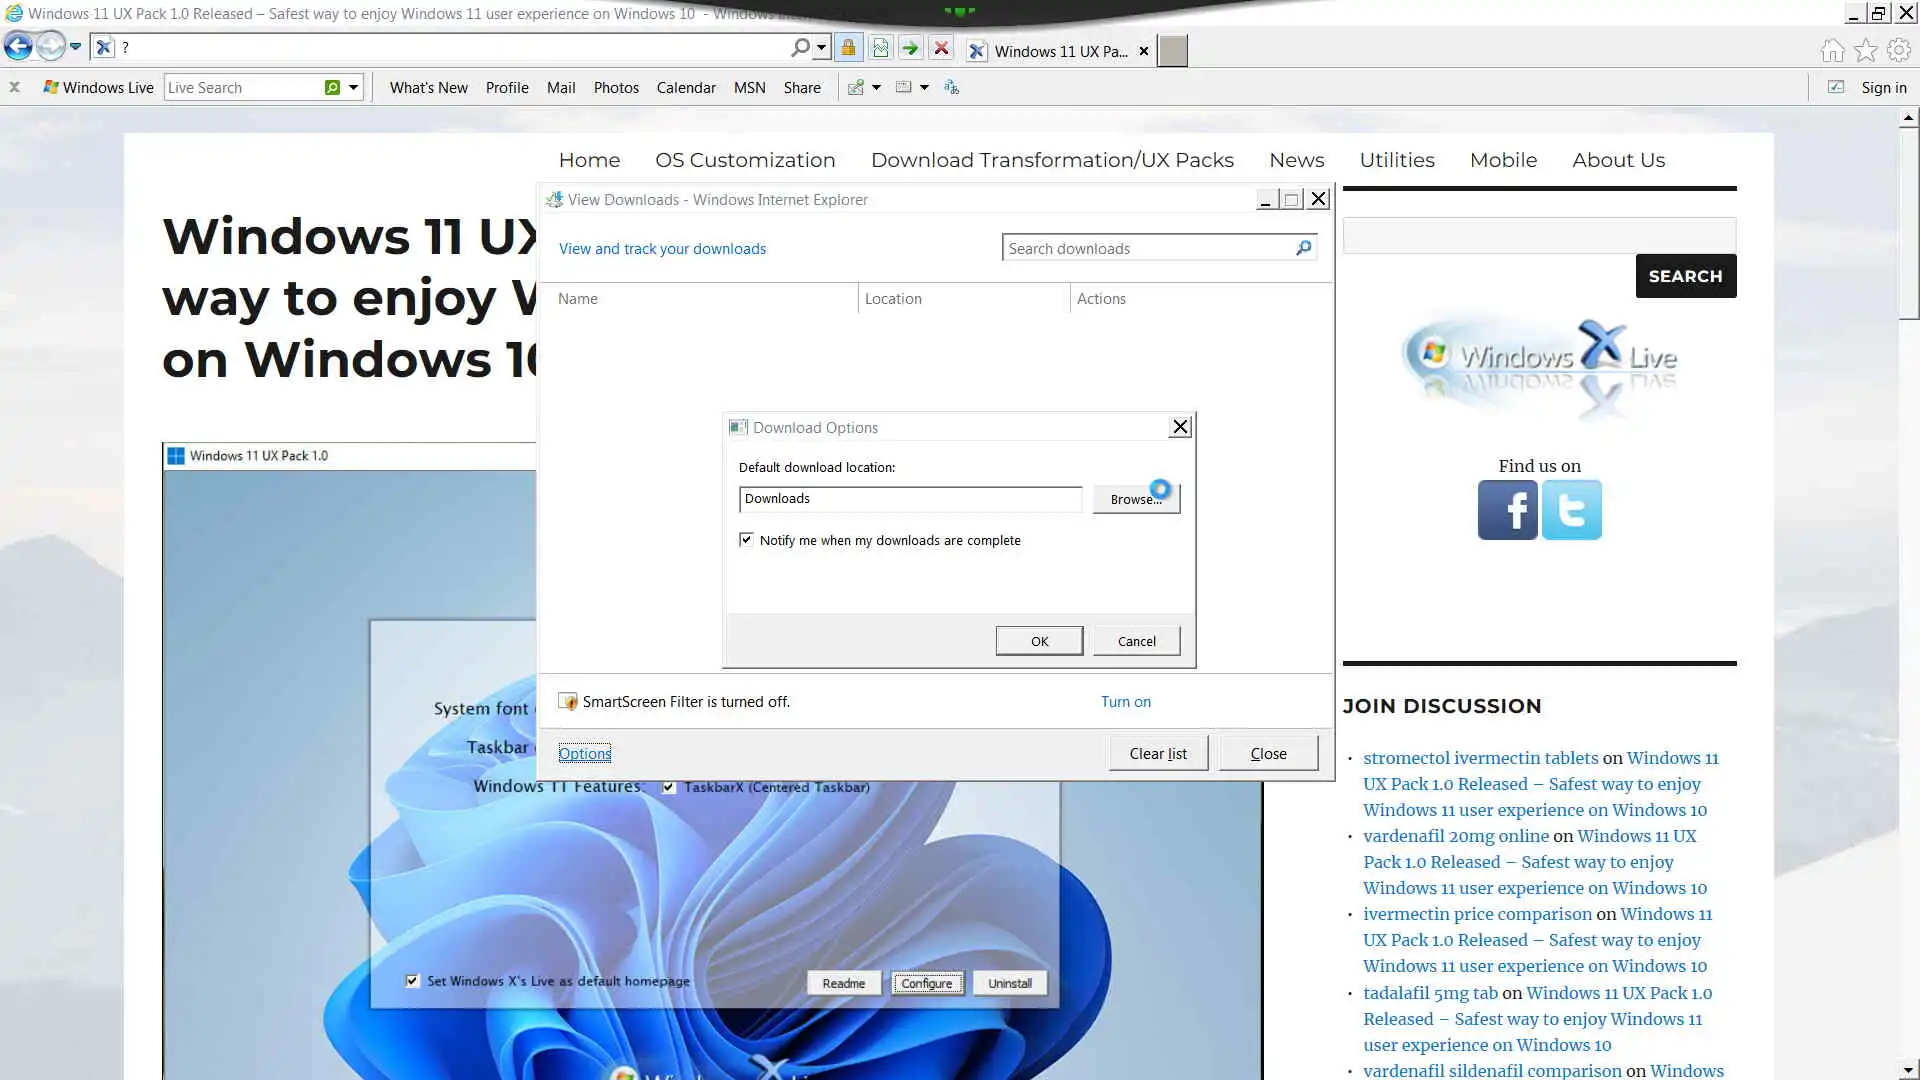This screenshot has width=1920, height=1080.
Task: Uncheck Notify me when downloads are complete
Action: point(746,540)
